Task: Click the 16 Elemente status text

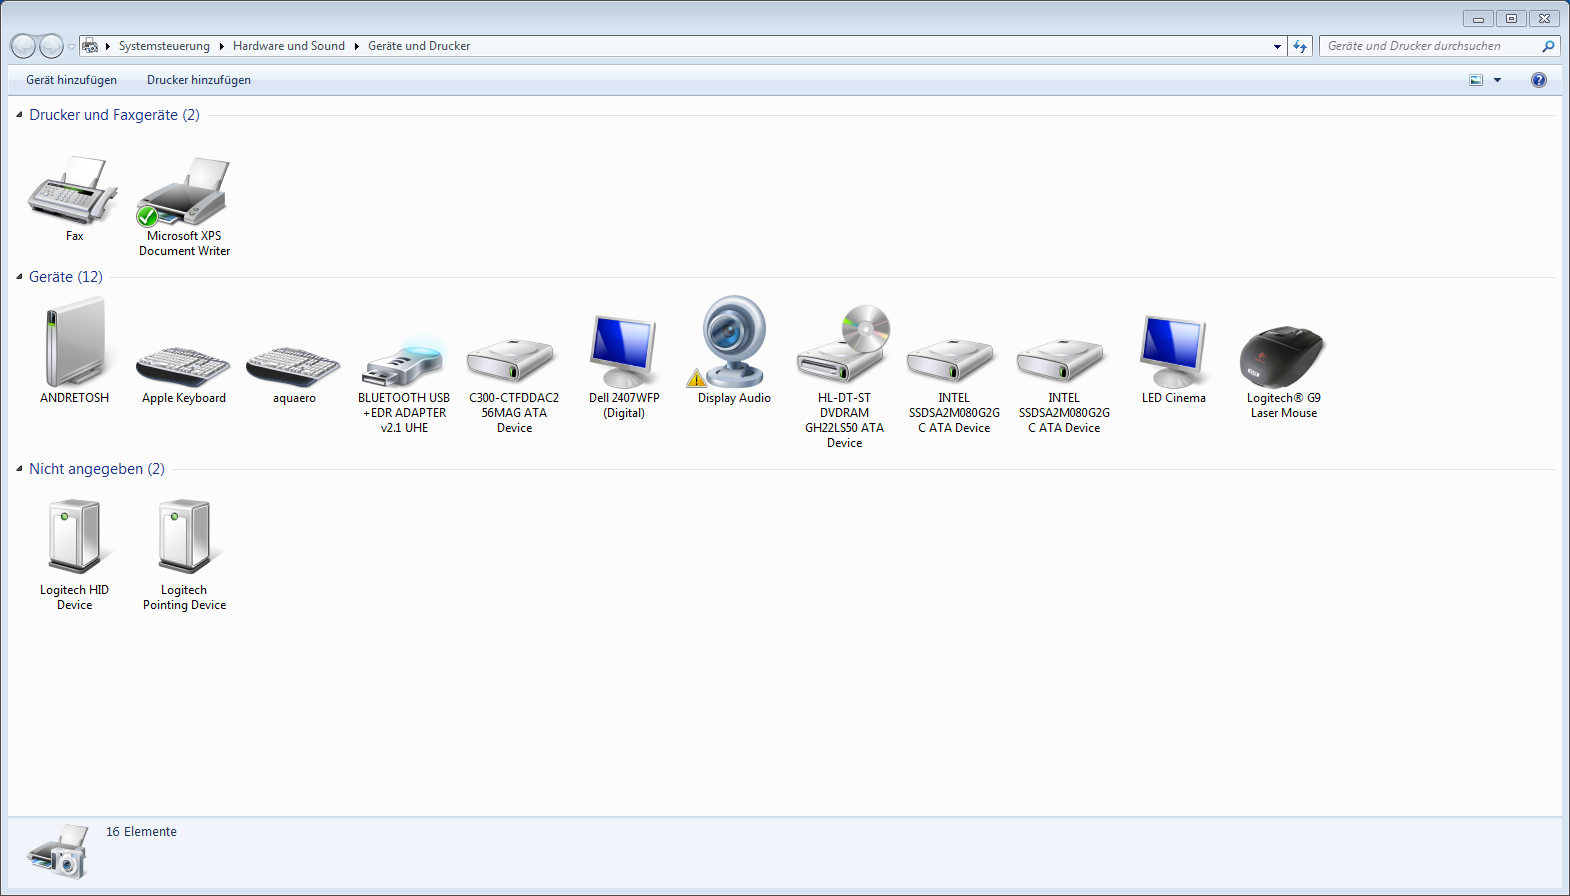Action: coord(141,832)
